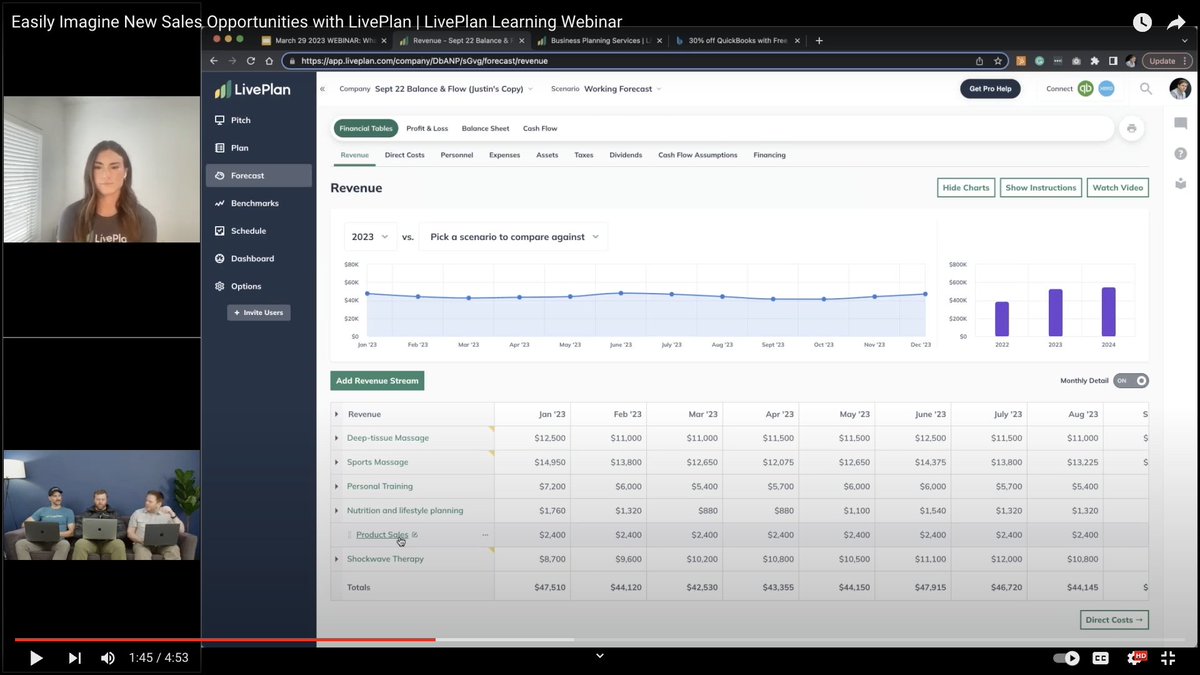Viewport: 1200px width, 675px height.
Task: Select the Direct Costs forecast tab
Action: coord(404,155)
